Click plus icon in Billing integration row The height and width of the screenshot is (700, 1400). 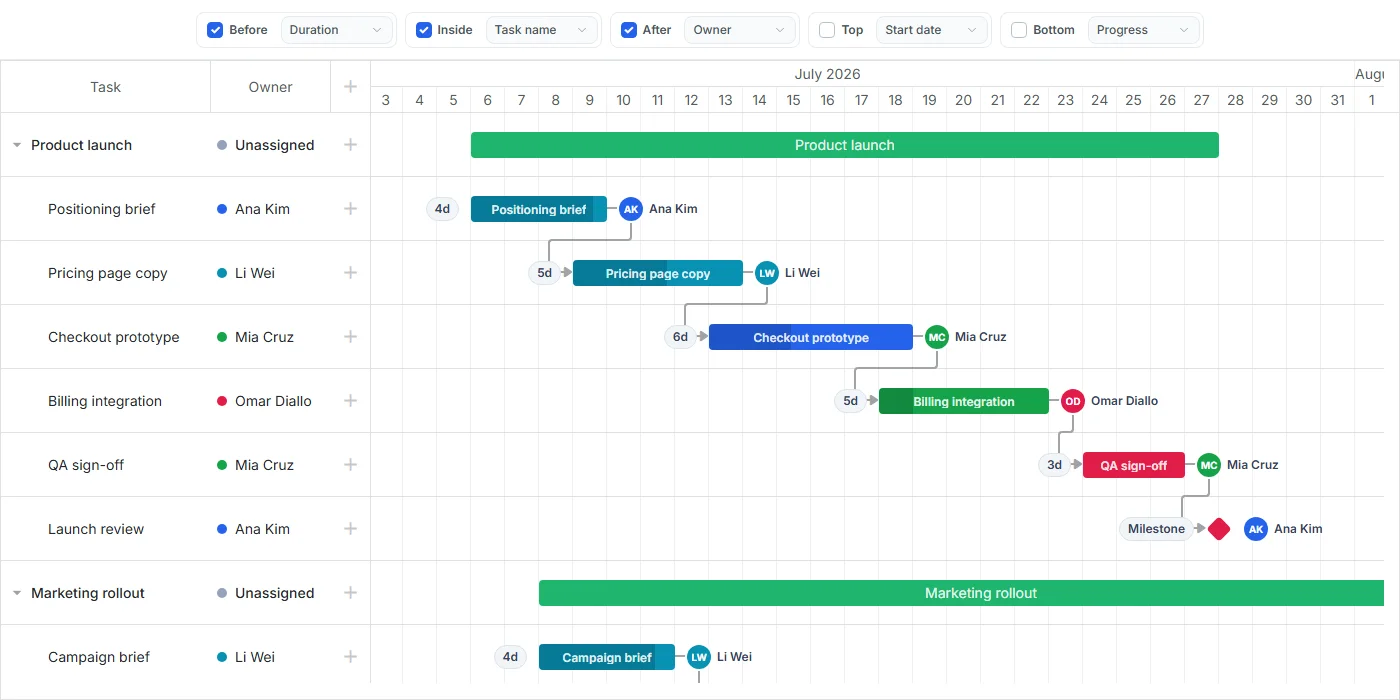350,401
